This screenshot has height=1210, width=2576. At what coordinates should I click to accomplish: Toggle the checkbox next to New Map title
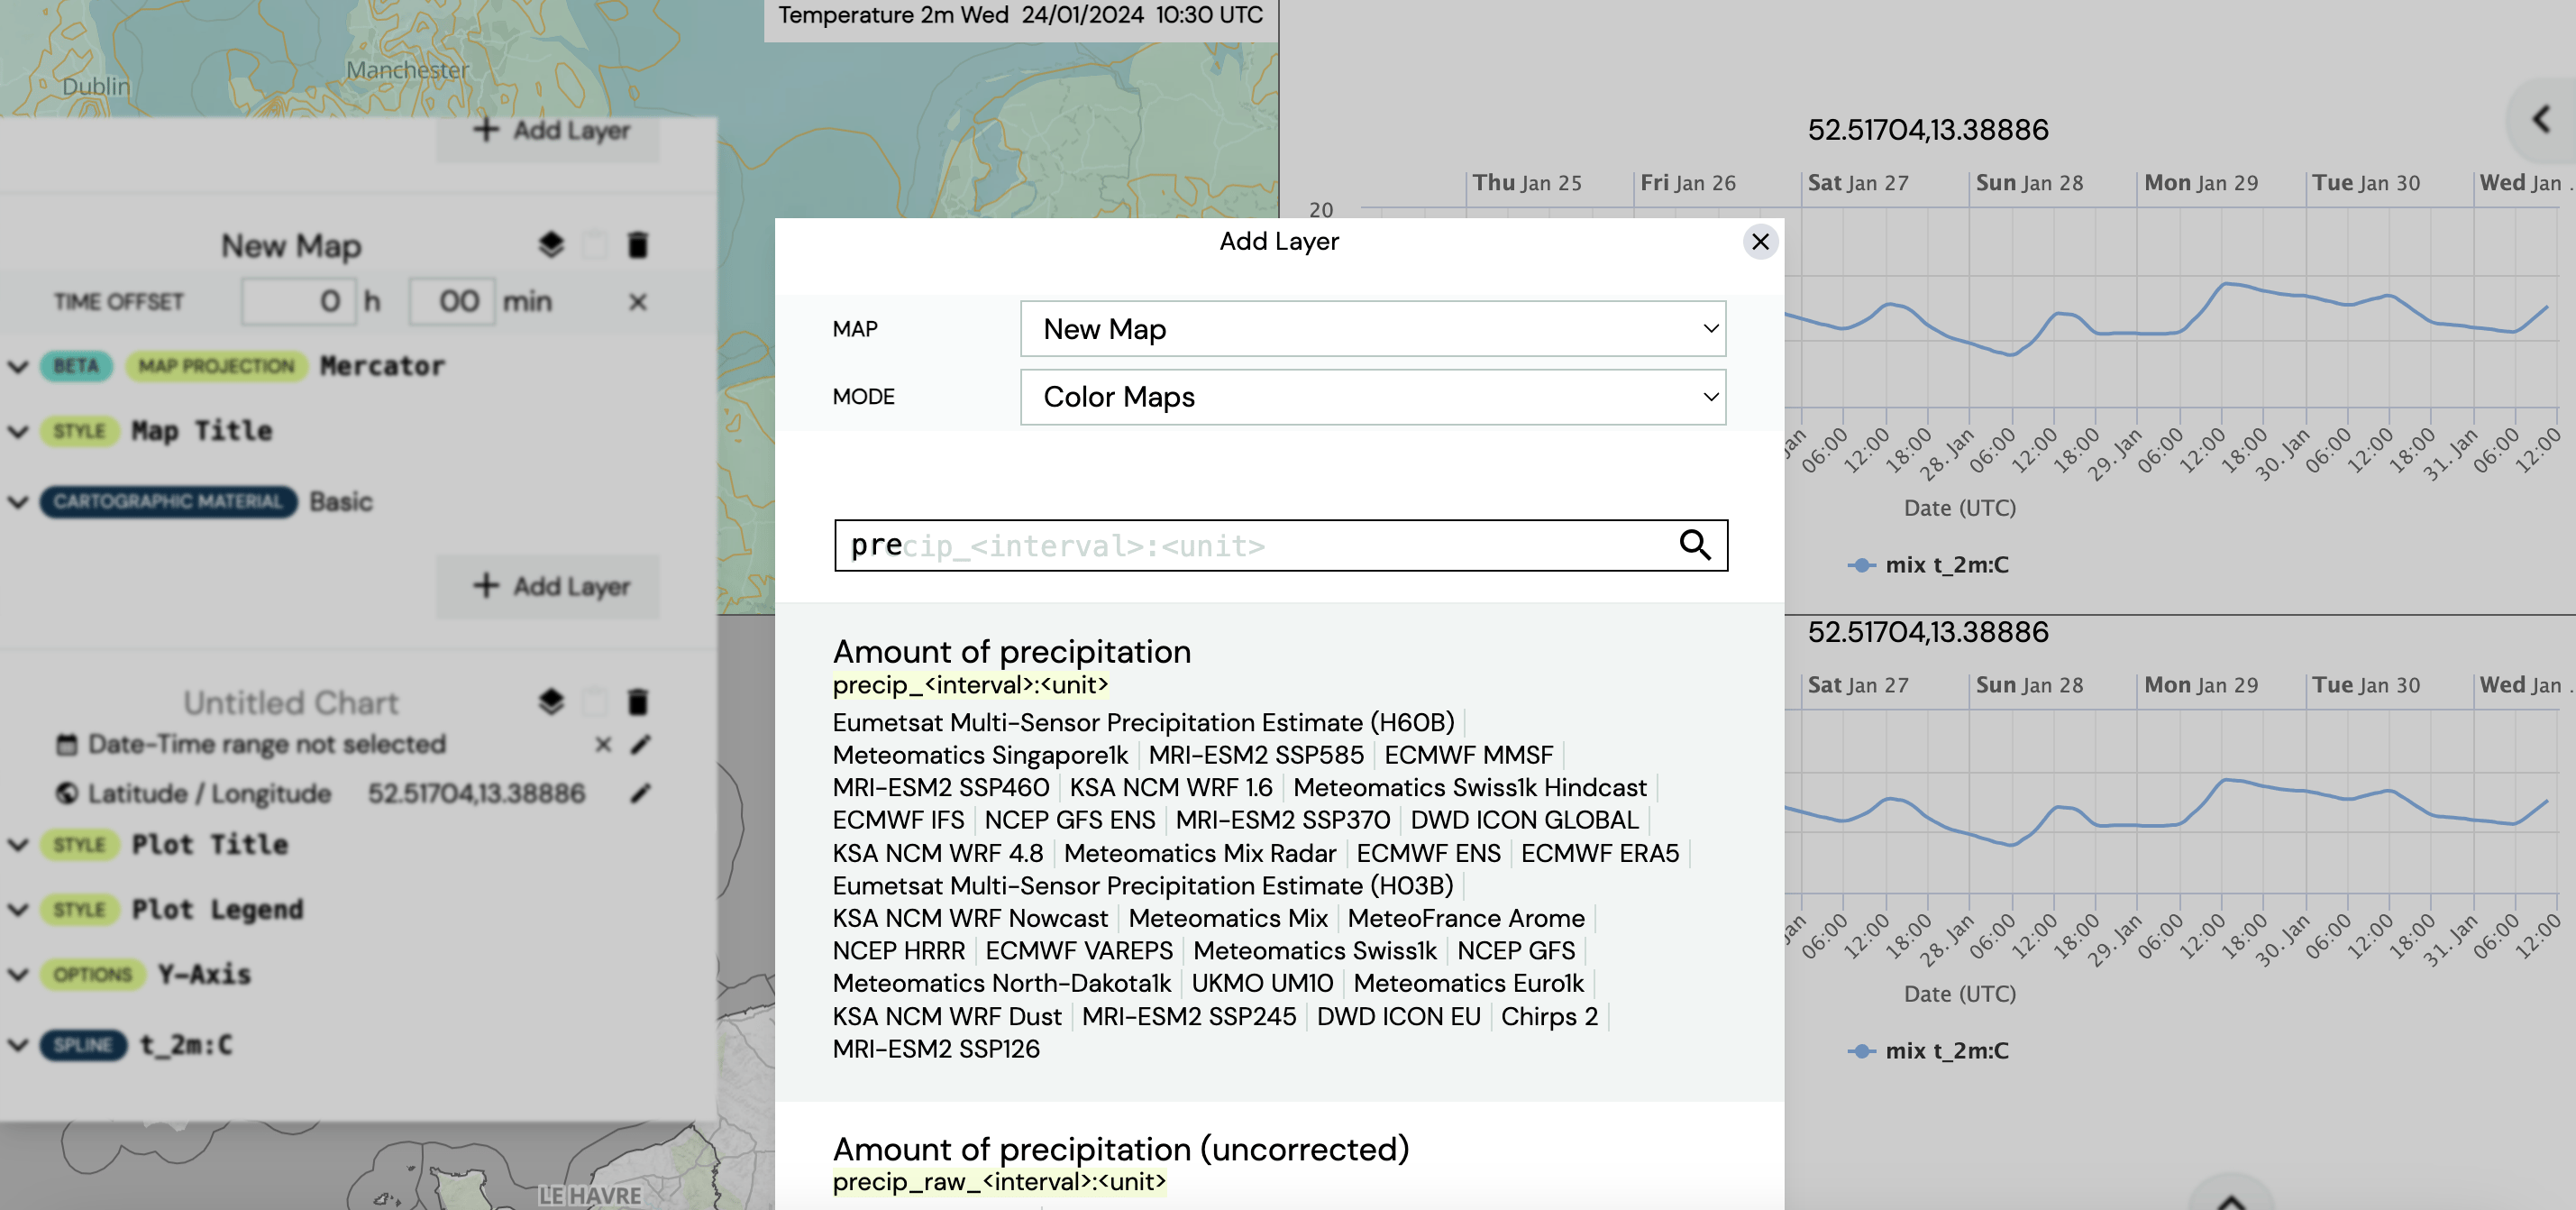594,245
